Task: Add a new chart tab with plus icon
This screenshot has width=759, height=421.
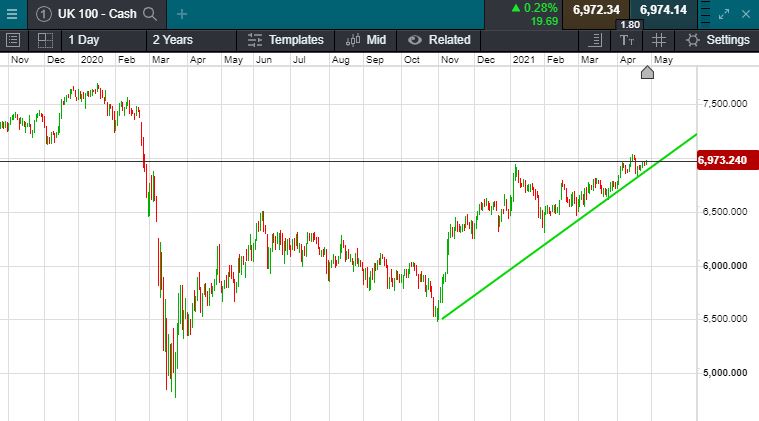Action: (181, 14)
